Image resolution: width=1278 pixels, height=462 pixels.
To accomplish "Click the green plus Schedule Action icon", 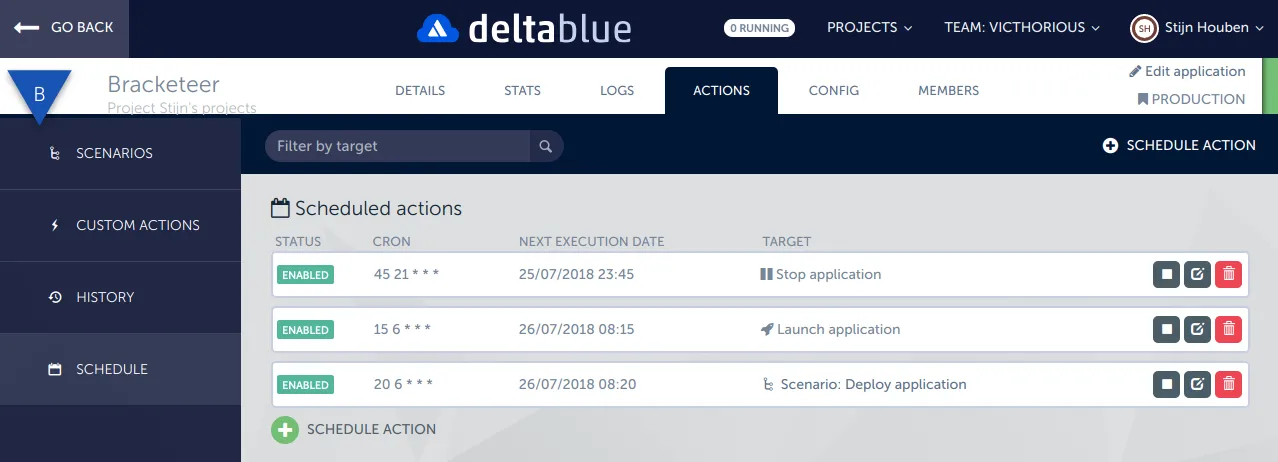I will pyautogui.click(x=285, y=429).
